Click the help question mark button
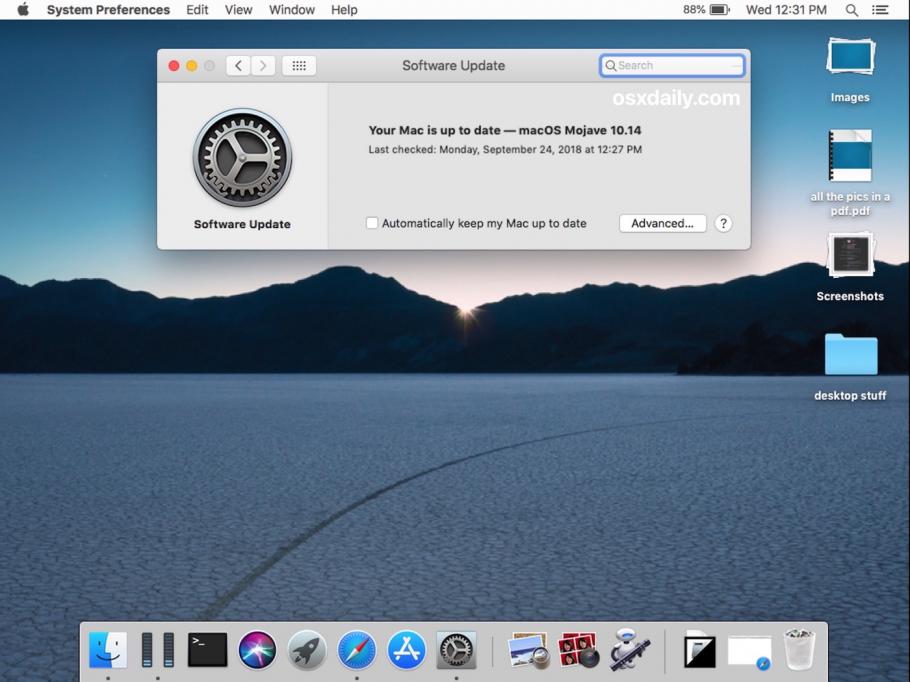 click(x=723, y=223)
